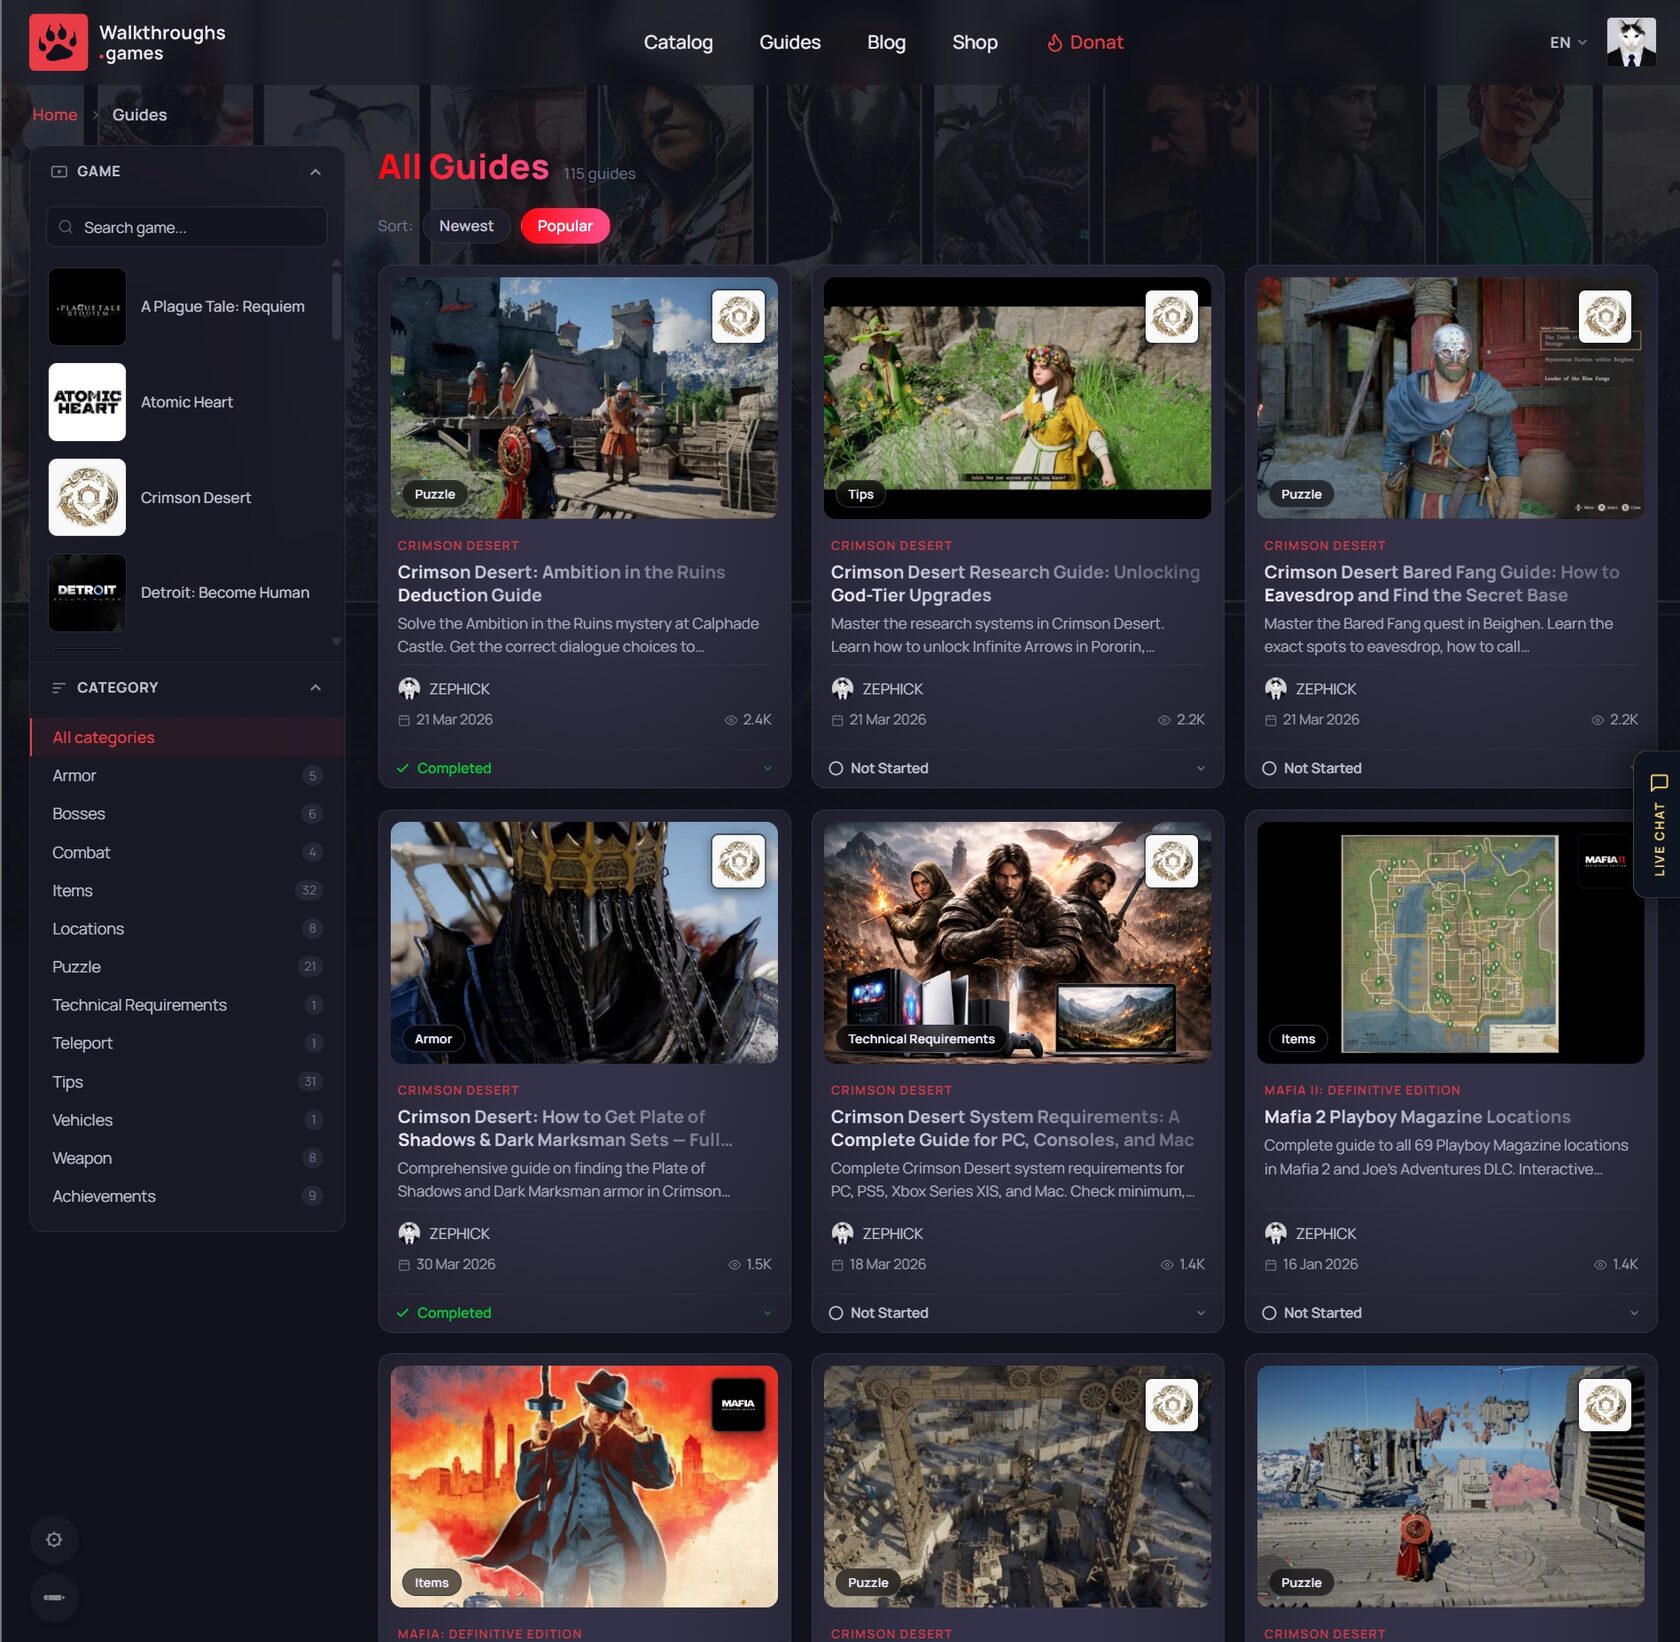The width and height of the screenshot is (1680, 1642).
Task: Open the Live Chat panel
Action: pyautogui.click(x=1658, y=824)
